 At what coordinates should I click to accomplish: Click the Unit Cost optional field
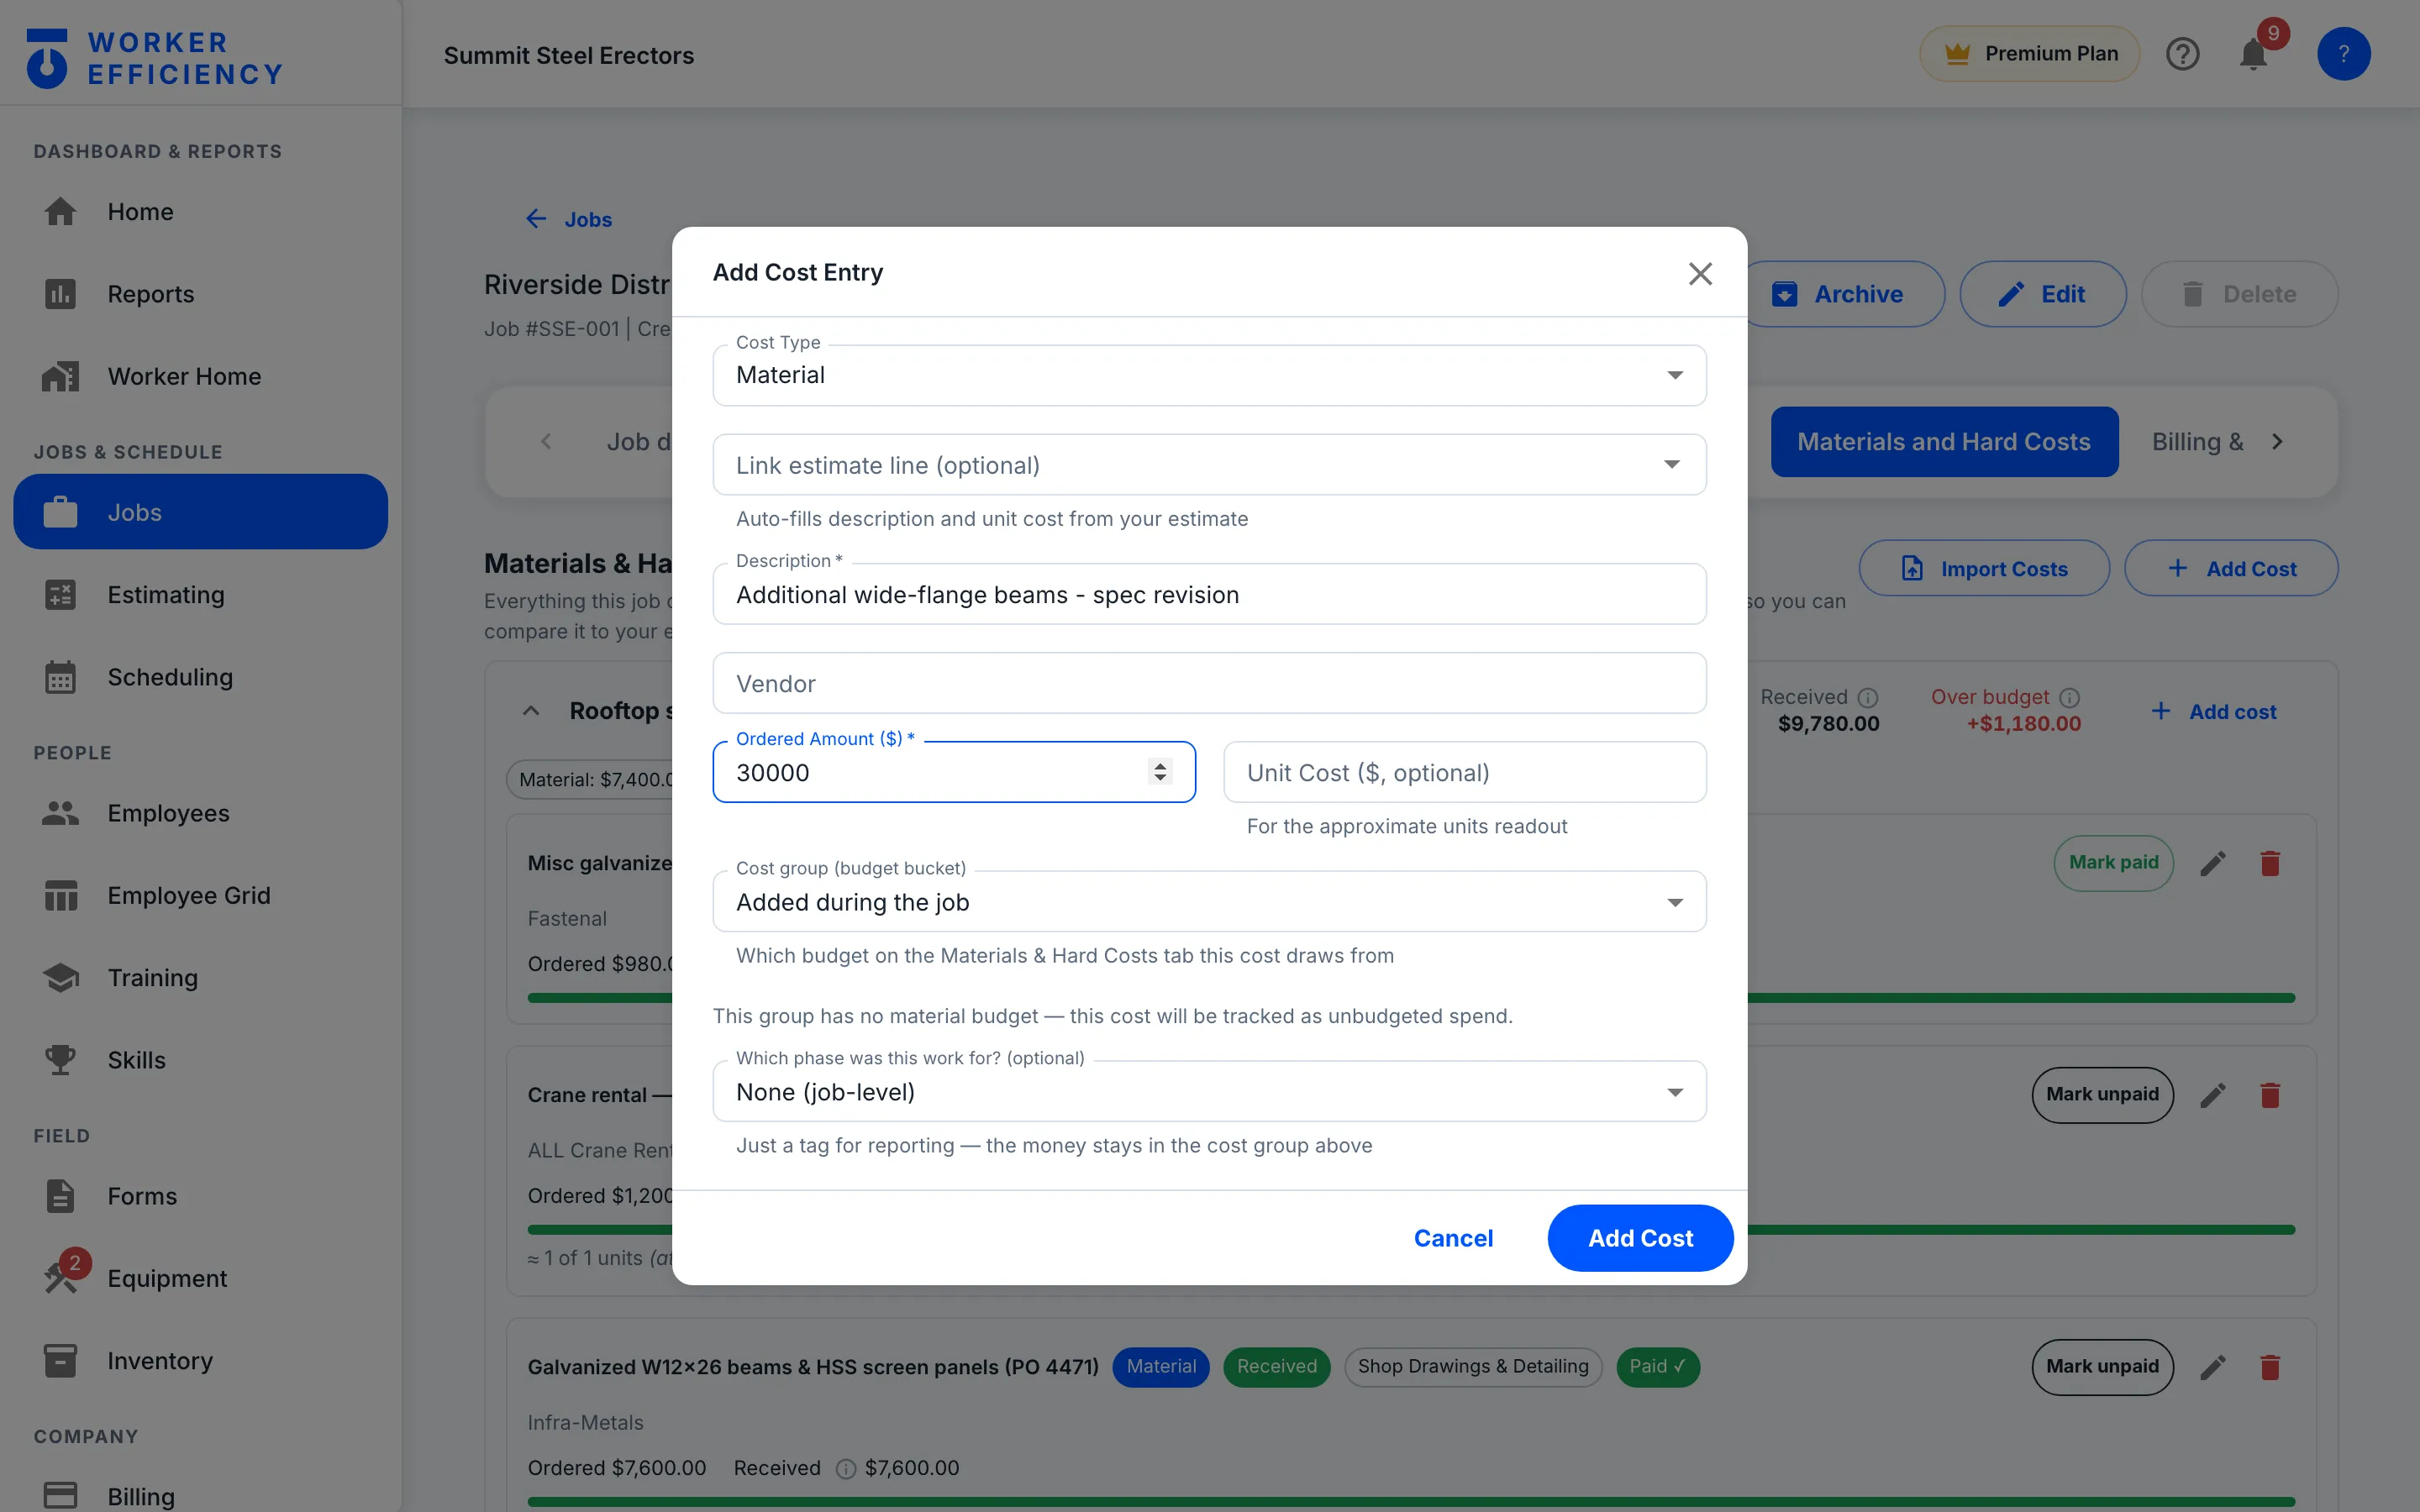pos(1464,773)
